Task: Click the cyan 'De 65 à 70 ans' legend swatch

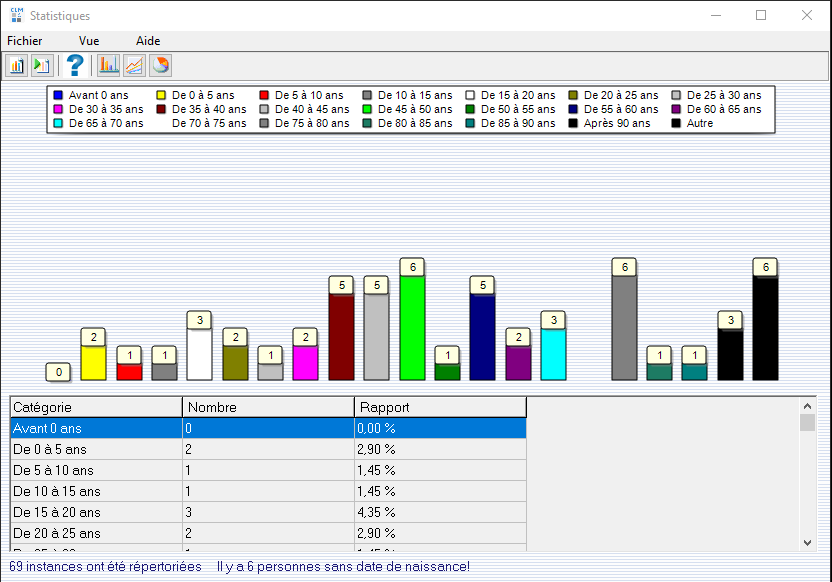Action: (58, 123)
